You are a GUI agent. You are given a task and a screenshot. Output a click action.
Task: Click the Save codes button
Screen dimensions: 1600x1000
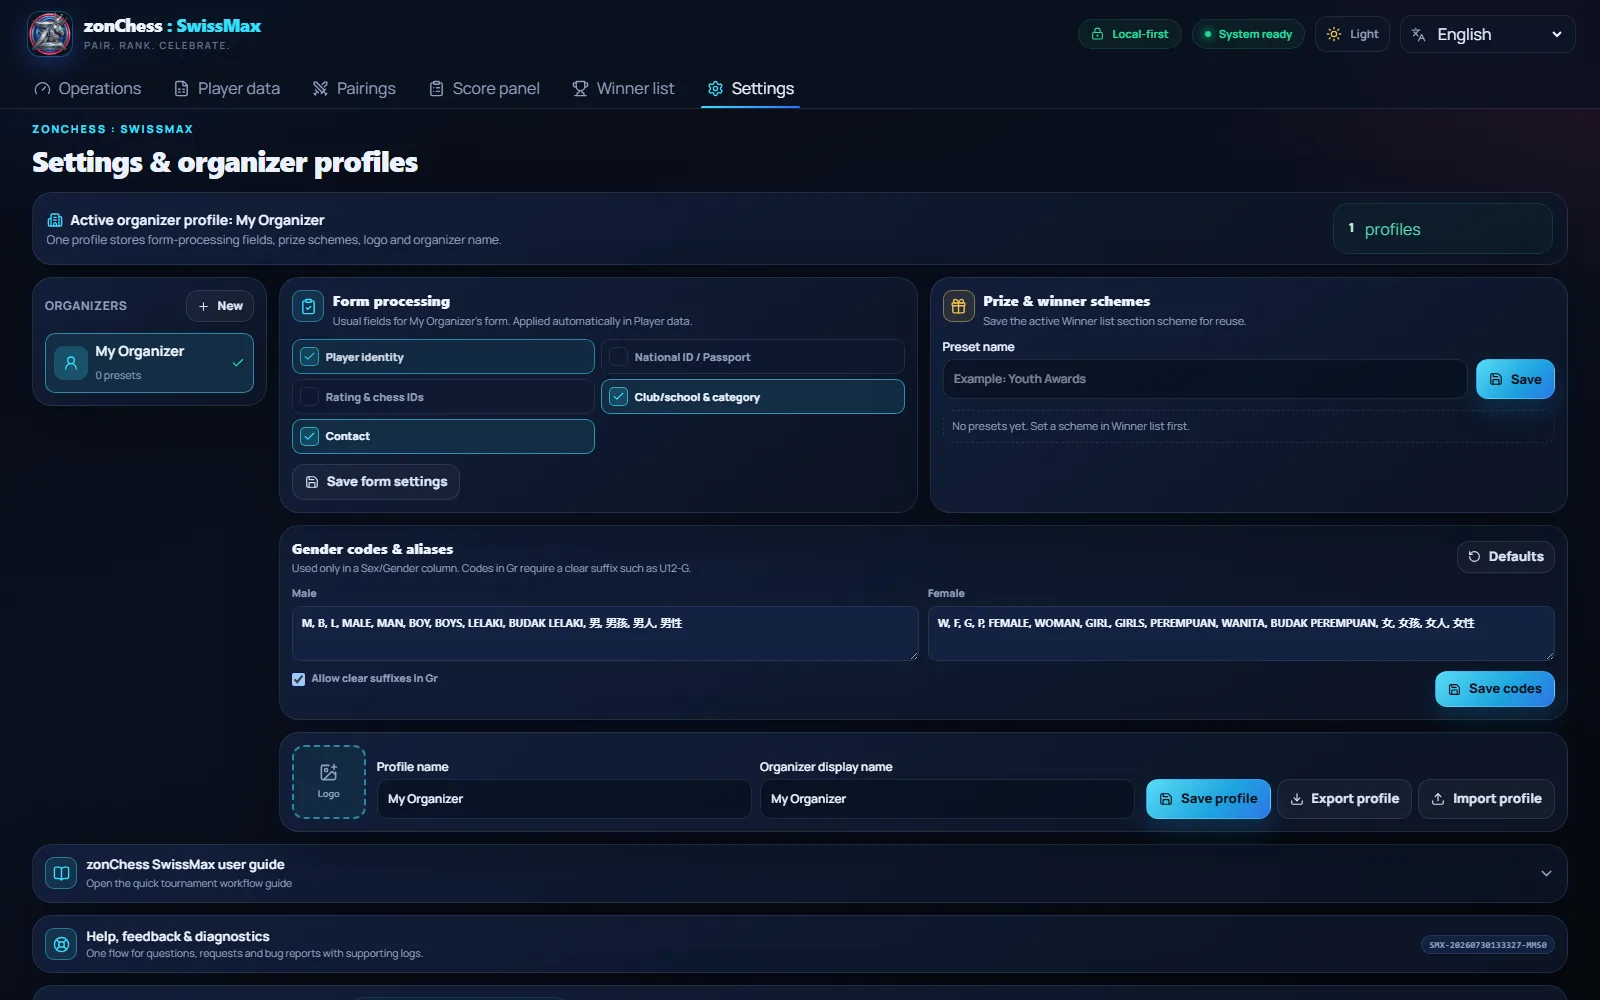(x=1495, y=689)
